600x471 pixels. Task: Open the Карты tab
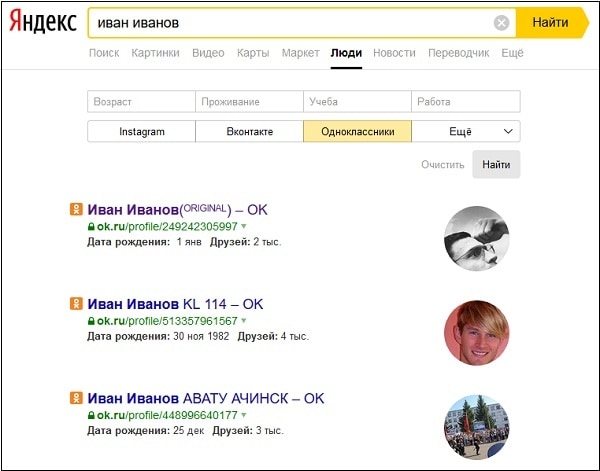point(253,53)
